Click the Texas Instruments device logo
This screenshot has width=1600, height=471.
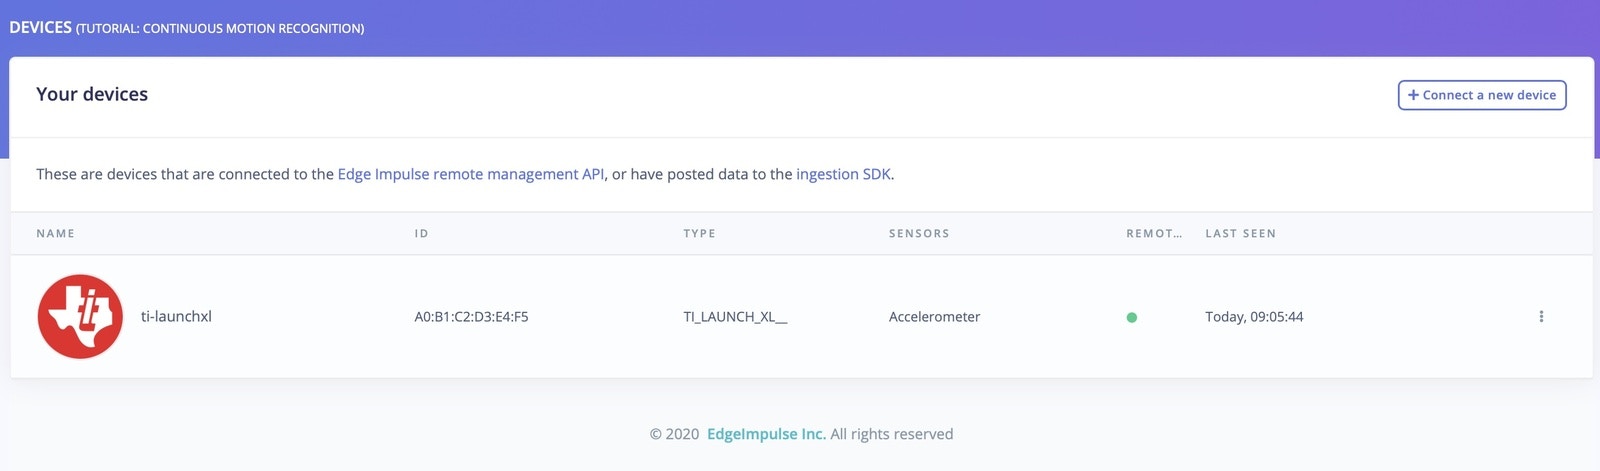pos(80,316)
